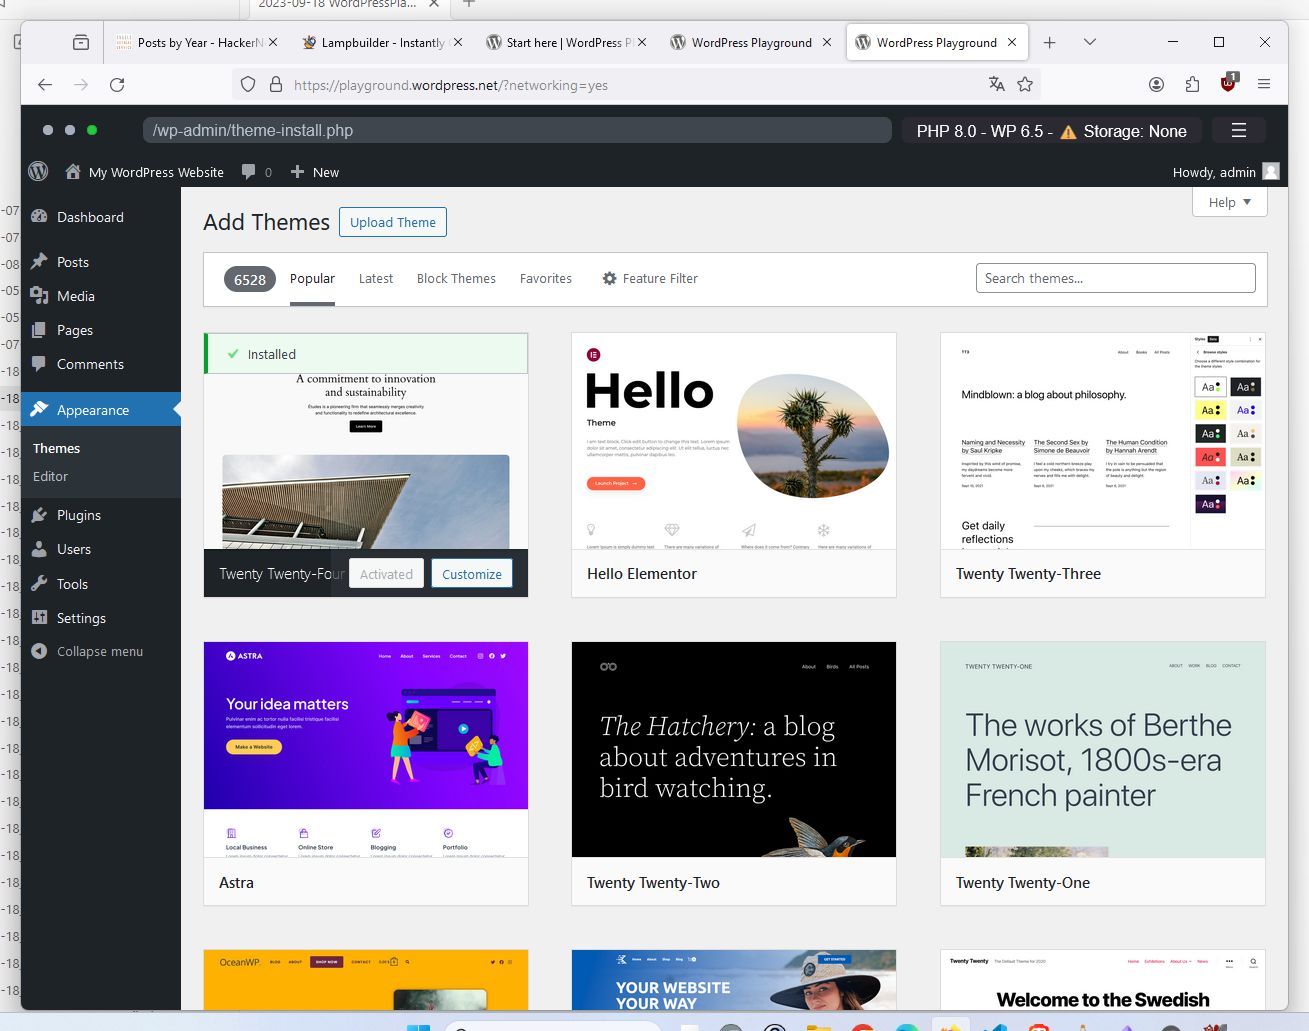1309x1031 pixels.
Task: Click the PHP 8.0 - WP 6.5 Storage button
Action: [x=1051, y=131]
